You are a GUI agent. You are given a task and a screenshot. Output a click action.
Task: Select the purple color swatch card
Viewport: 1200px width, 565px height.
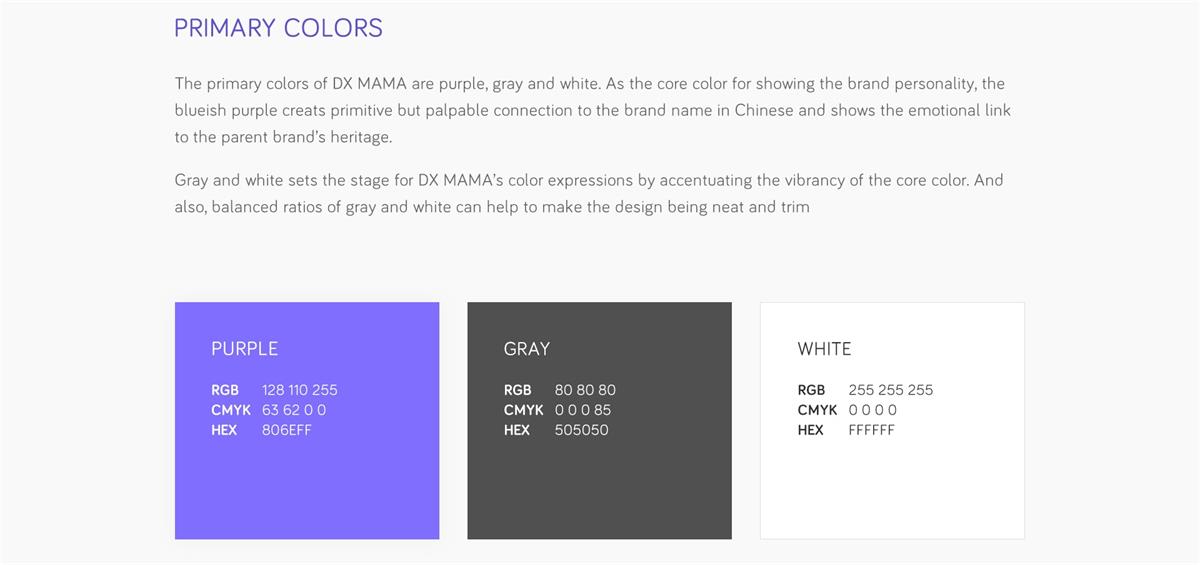tap(306, 490)
